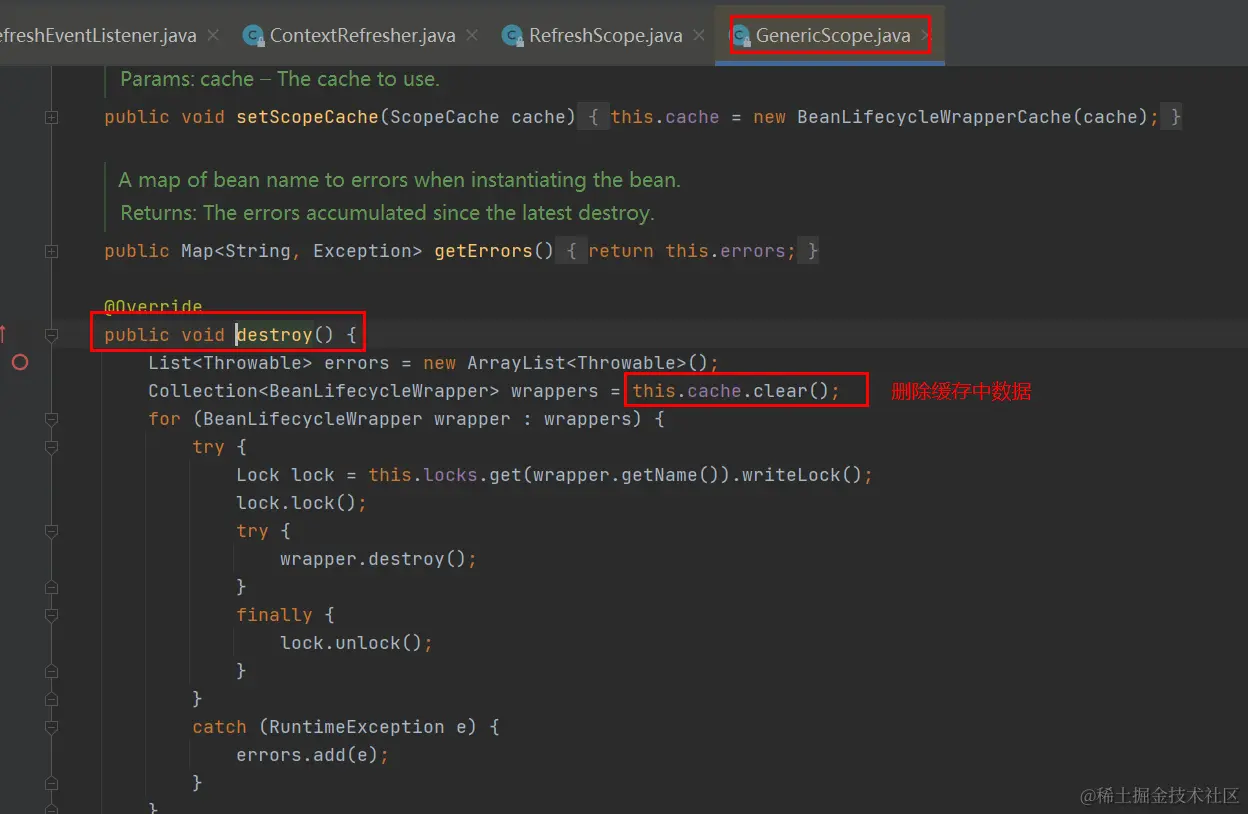Screen dimensions: 1248x814
Task: Close the GenericScope.java tab
Action: pos(925,35)
